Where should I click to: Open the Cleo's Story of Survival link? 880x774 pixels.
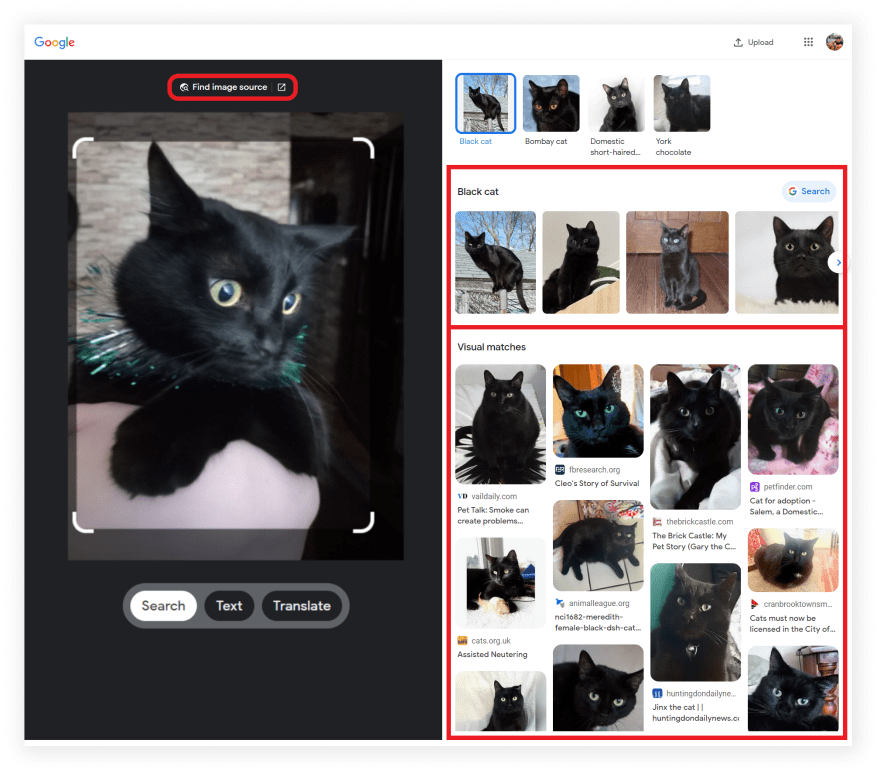coord(597,481)
